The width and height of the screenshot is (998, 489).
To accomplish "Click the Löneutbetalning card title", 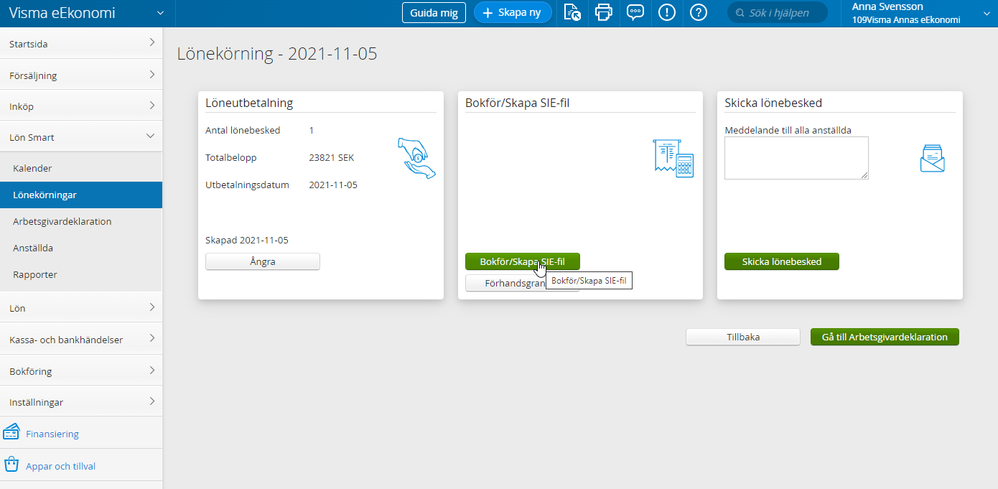I will 249,103.
